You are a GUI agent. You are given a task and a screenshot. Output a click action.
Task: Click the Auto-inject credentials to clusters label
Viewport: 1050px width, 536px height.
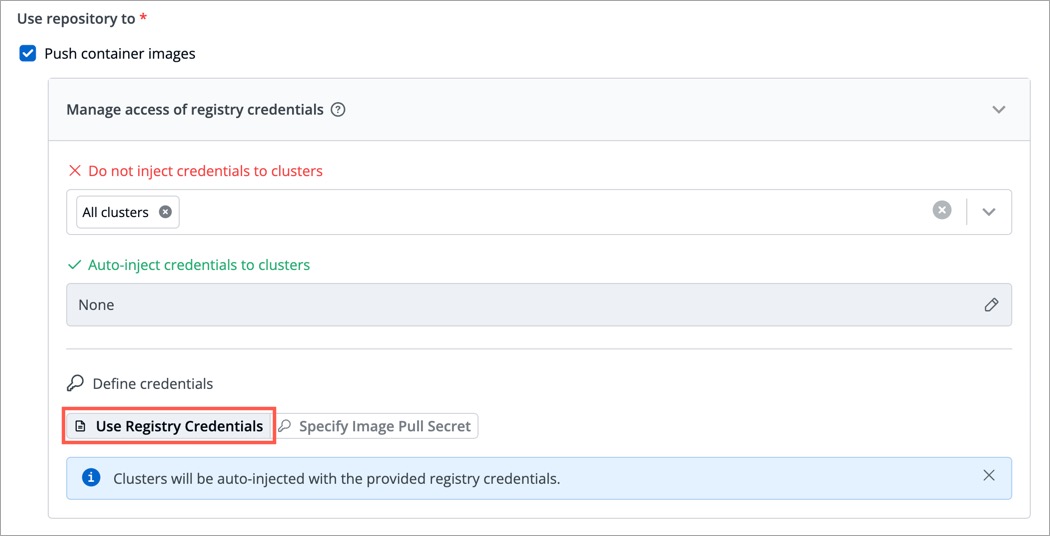(x=199, y=265)
